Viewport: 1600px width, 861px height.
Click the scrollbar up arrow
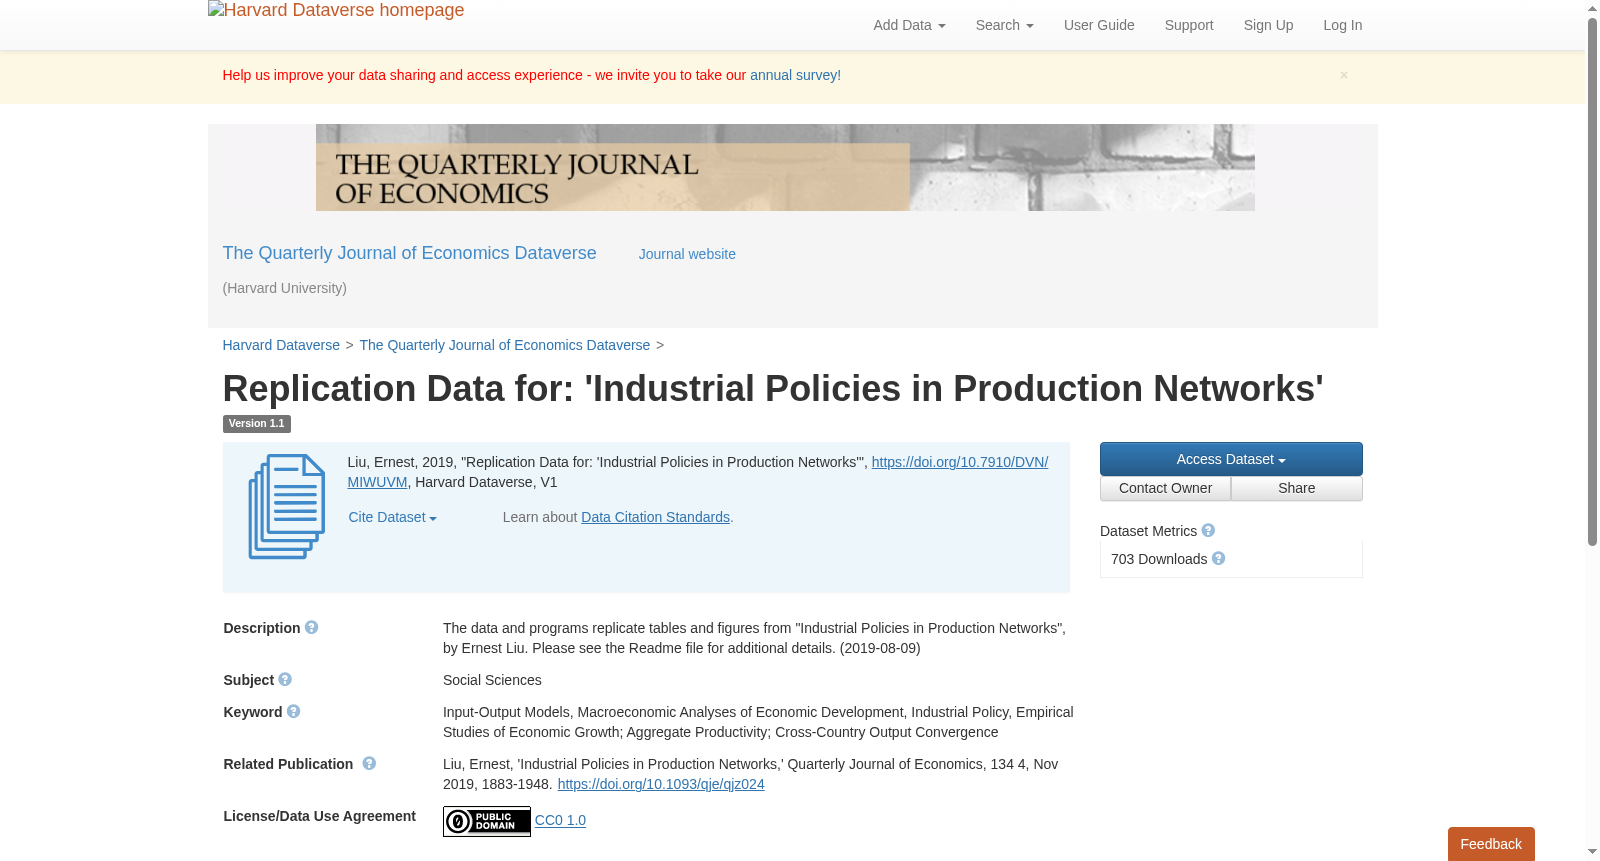1593,8
